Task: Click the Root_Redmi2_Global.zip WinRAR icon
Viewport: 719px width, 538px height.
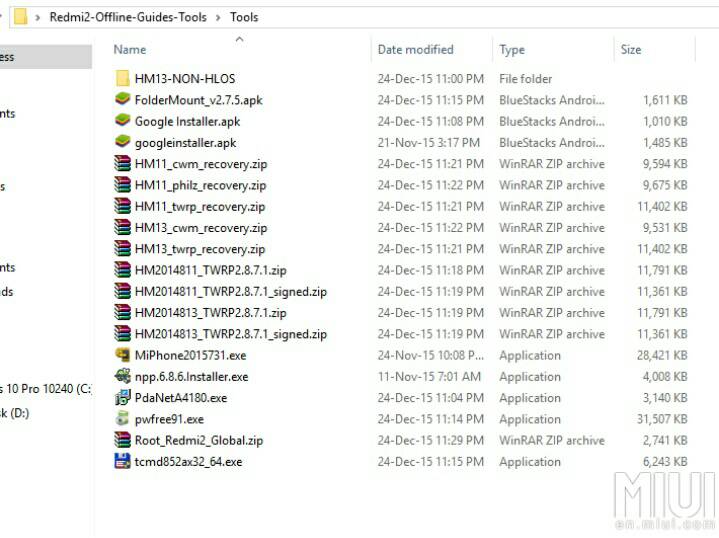Action: click(122, 440)
